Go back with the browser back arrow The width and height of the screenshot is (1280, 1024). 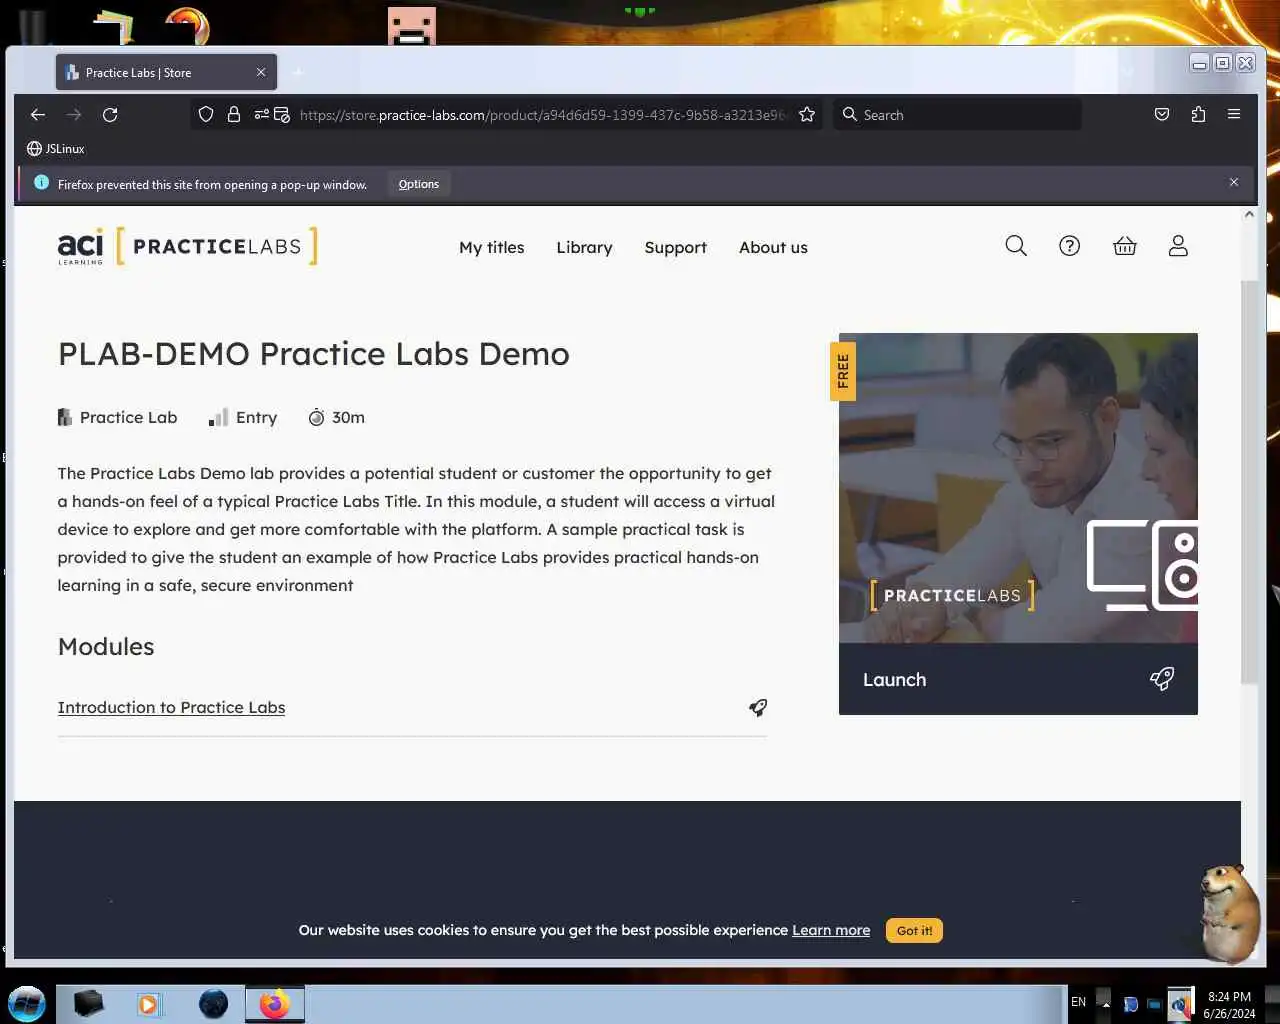(38, 114)
